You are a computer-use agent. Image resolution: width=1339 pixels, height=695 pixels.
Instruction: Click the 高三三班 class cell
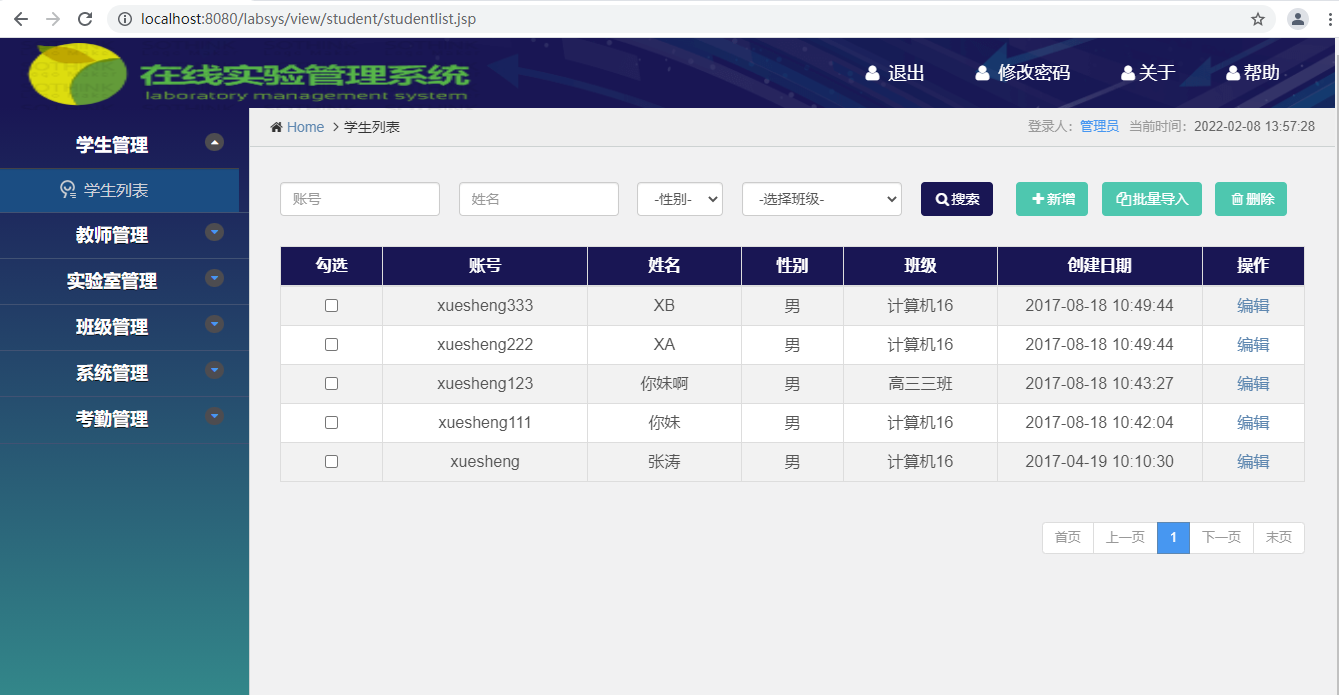[x=920, y=384]
